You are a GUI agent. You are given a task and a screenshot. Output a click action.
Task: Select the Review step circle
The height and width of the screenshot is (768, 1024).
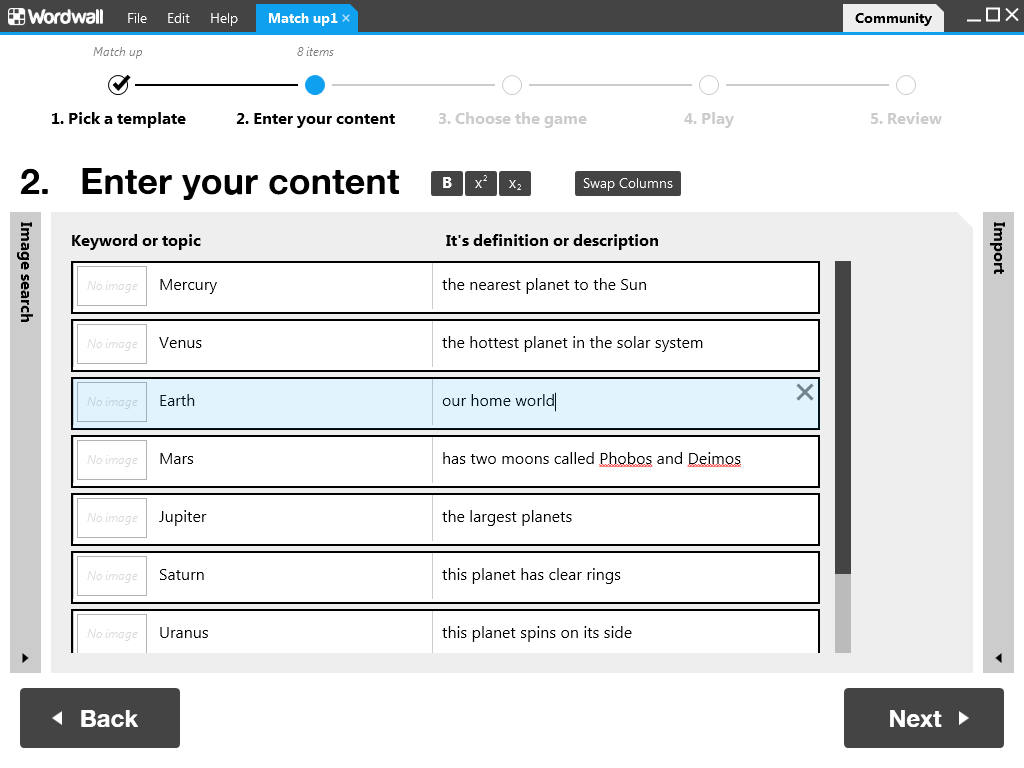point(905,85)
